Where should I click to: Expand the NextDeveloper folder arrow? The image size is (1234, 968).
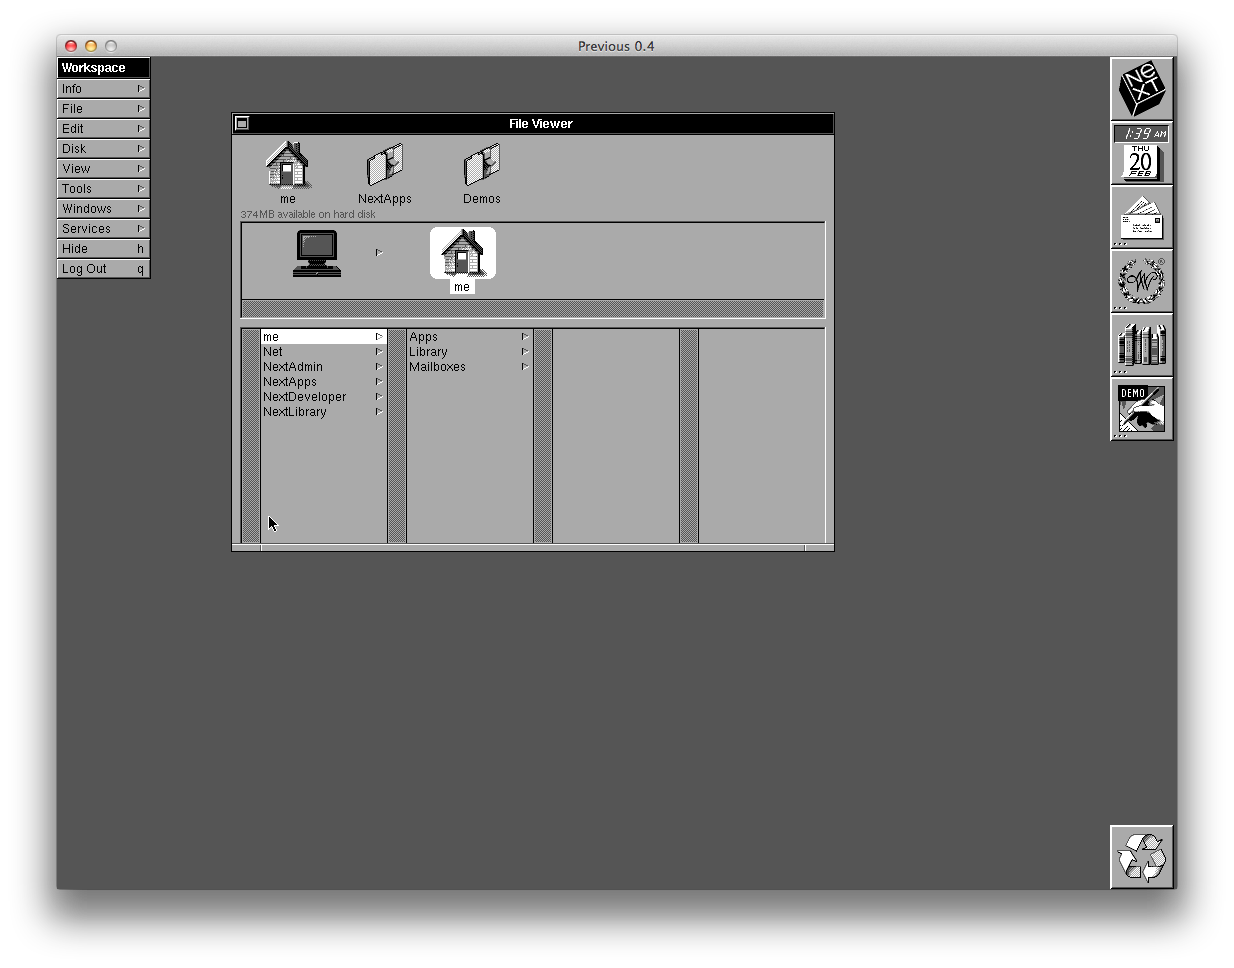coord(379,397)
